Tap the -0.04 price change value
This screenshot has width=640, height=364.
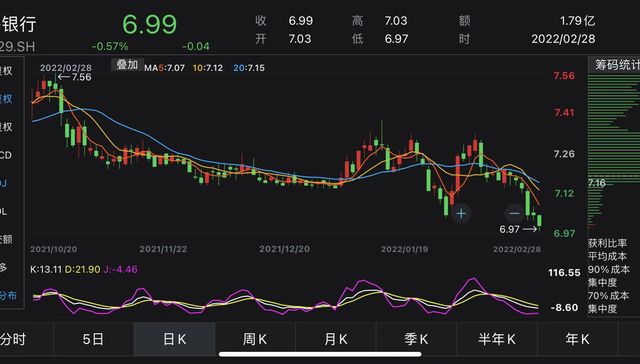[196, 47]
